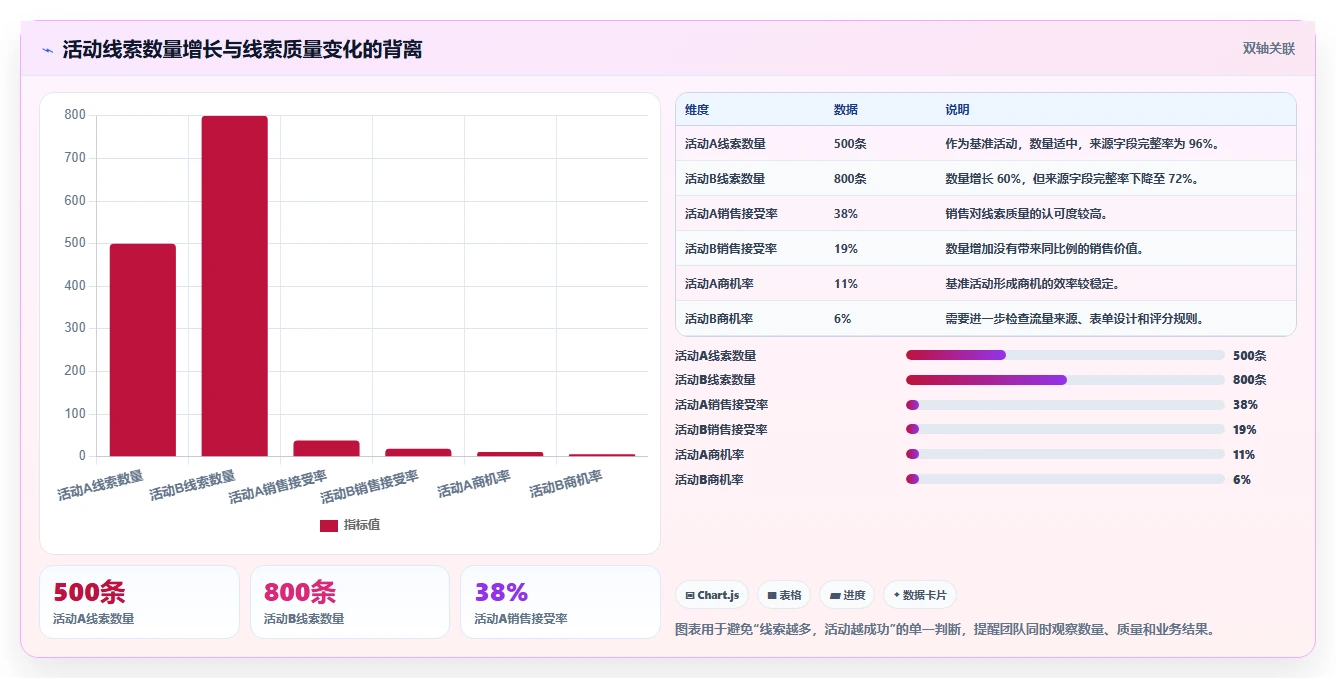This screenshot has height=678, width=1336.
Task: Select the 表格 chip
Action: point(784,595)
